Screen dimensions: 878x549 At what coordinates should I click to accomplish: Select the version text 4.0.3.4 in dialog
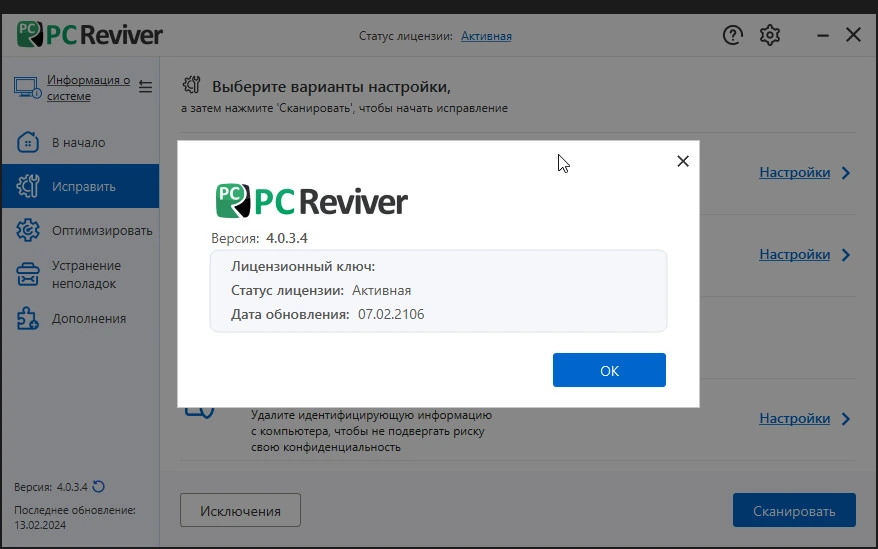point(287,238)
